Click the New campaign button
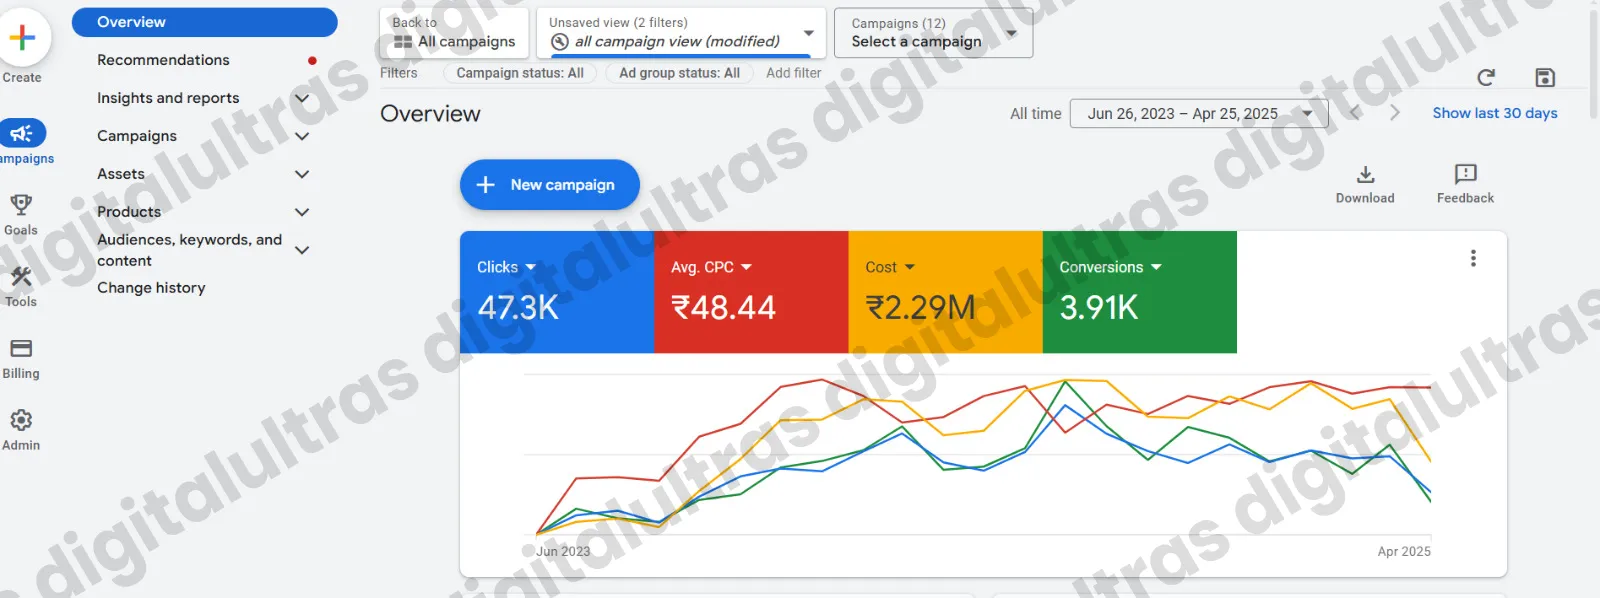This screenshot has width=1600, height=598. pyautogui.click(x=549, y=185)
